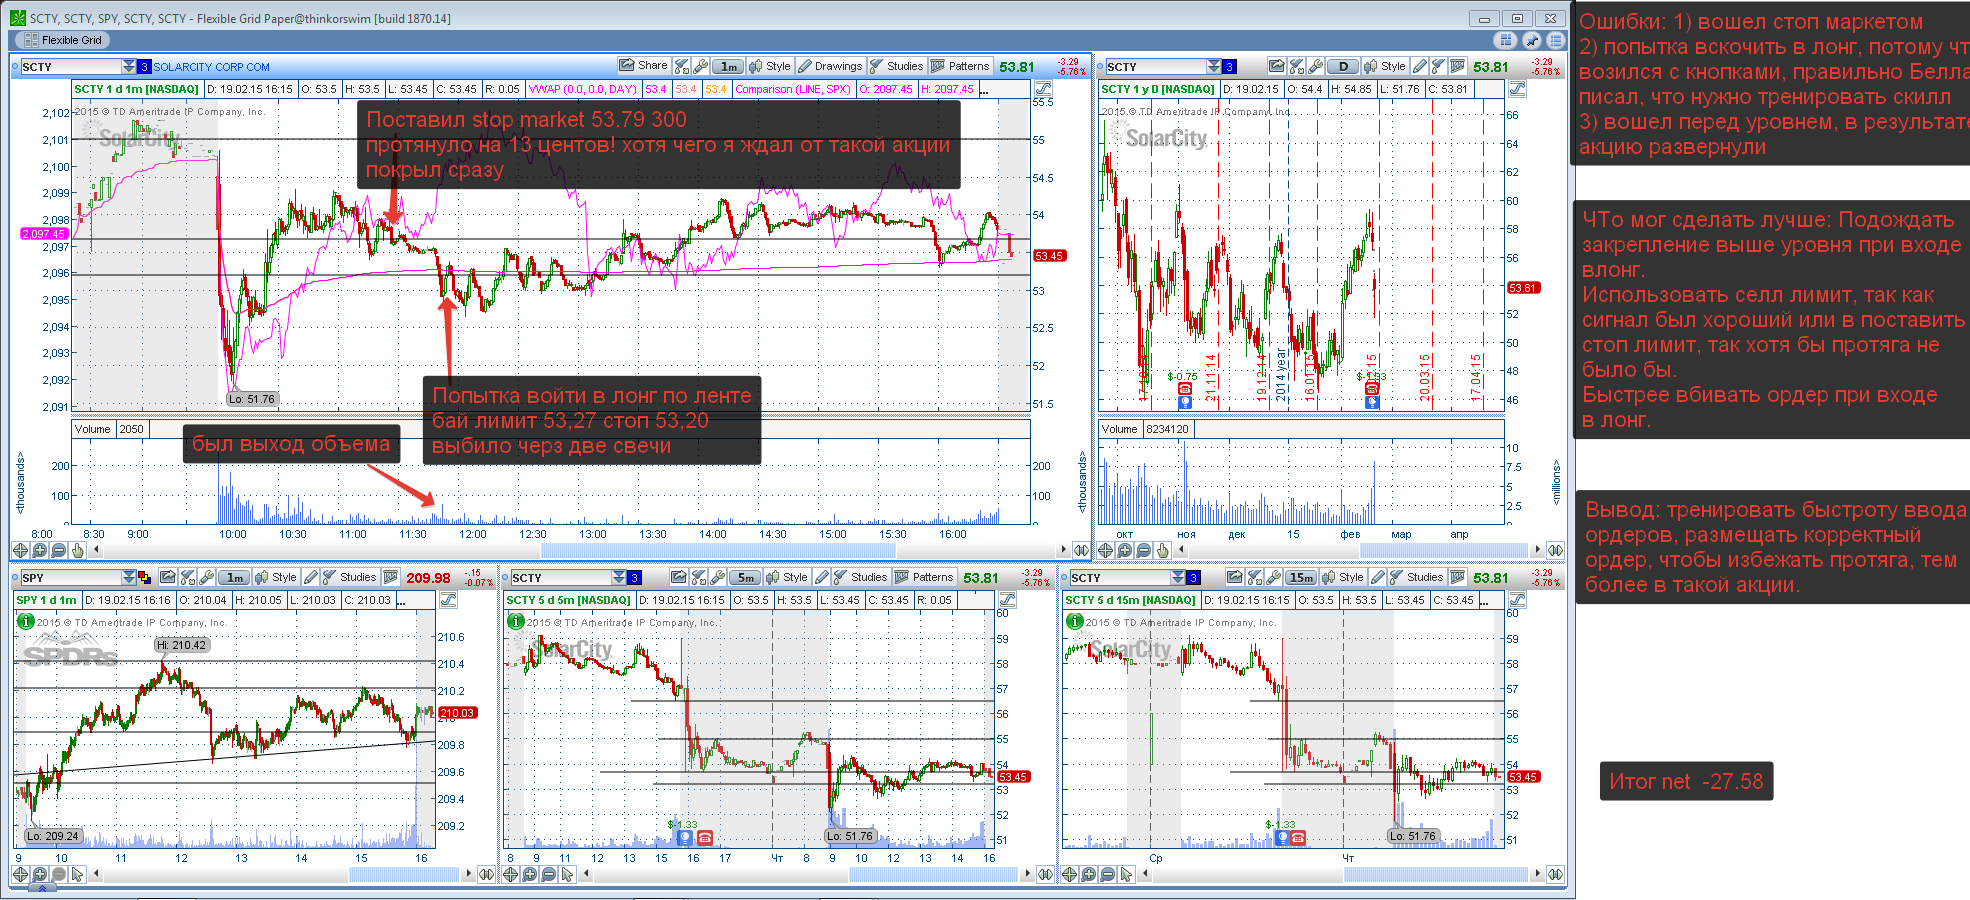1970x900 pixels.
Task: Click the telephone alert icon in 5m SCTY chart
Action: [704, 838]
